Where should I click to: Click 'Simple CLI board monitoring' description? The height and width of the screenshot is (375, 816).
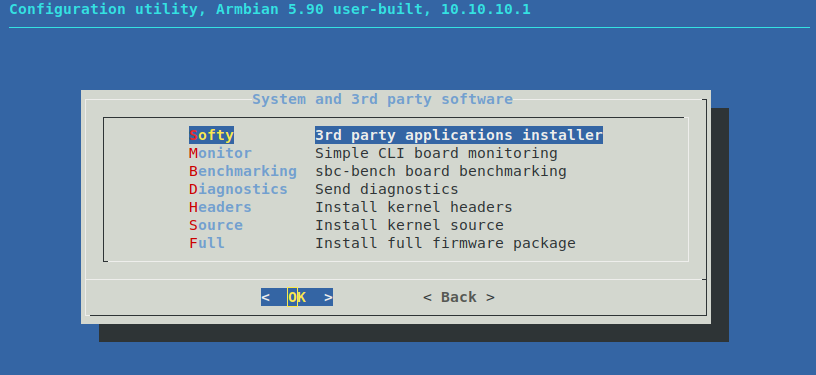(x=436, y=153)
